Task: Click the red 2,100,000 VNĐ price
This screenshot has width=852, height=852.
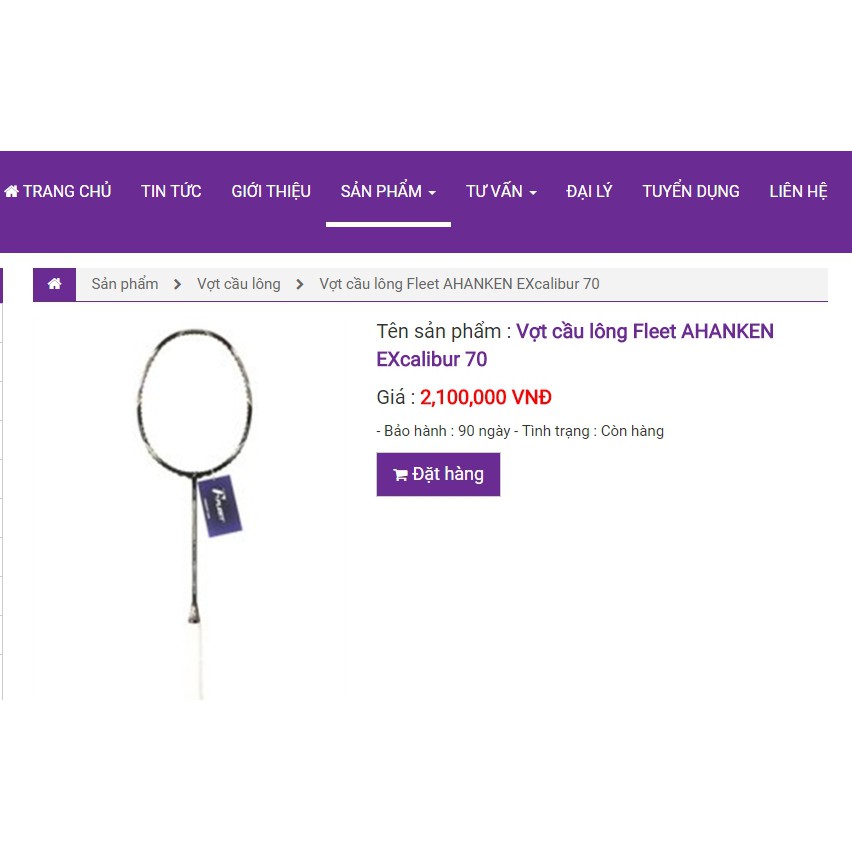Action: pos(486,397)
